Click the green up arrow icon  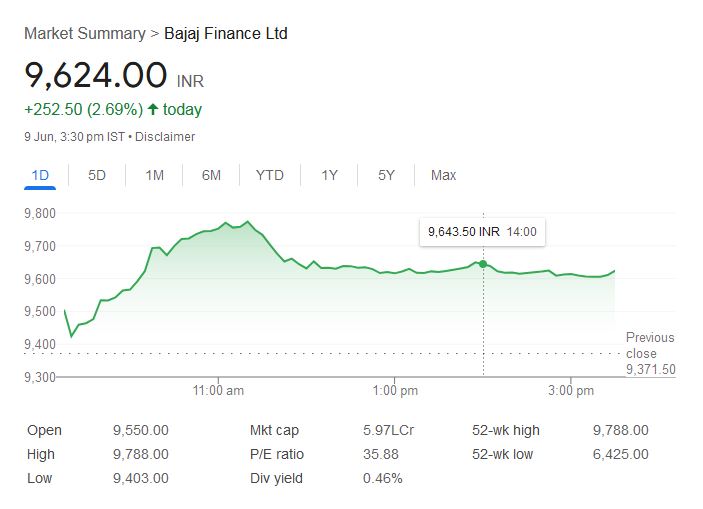(153, 110)
